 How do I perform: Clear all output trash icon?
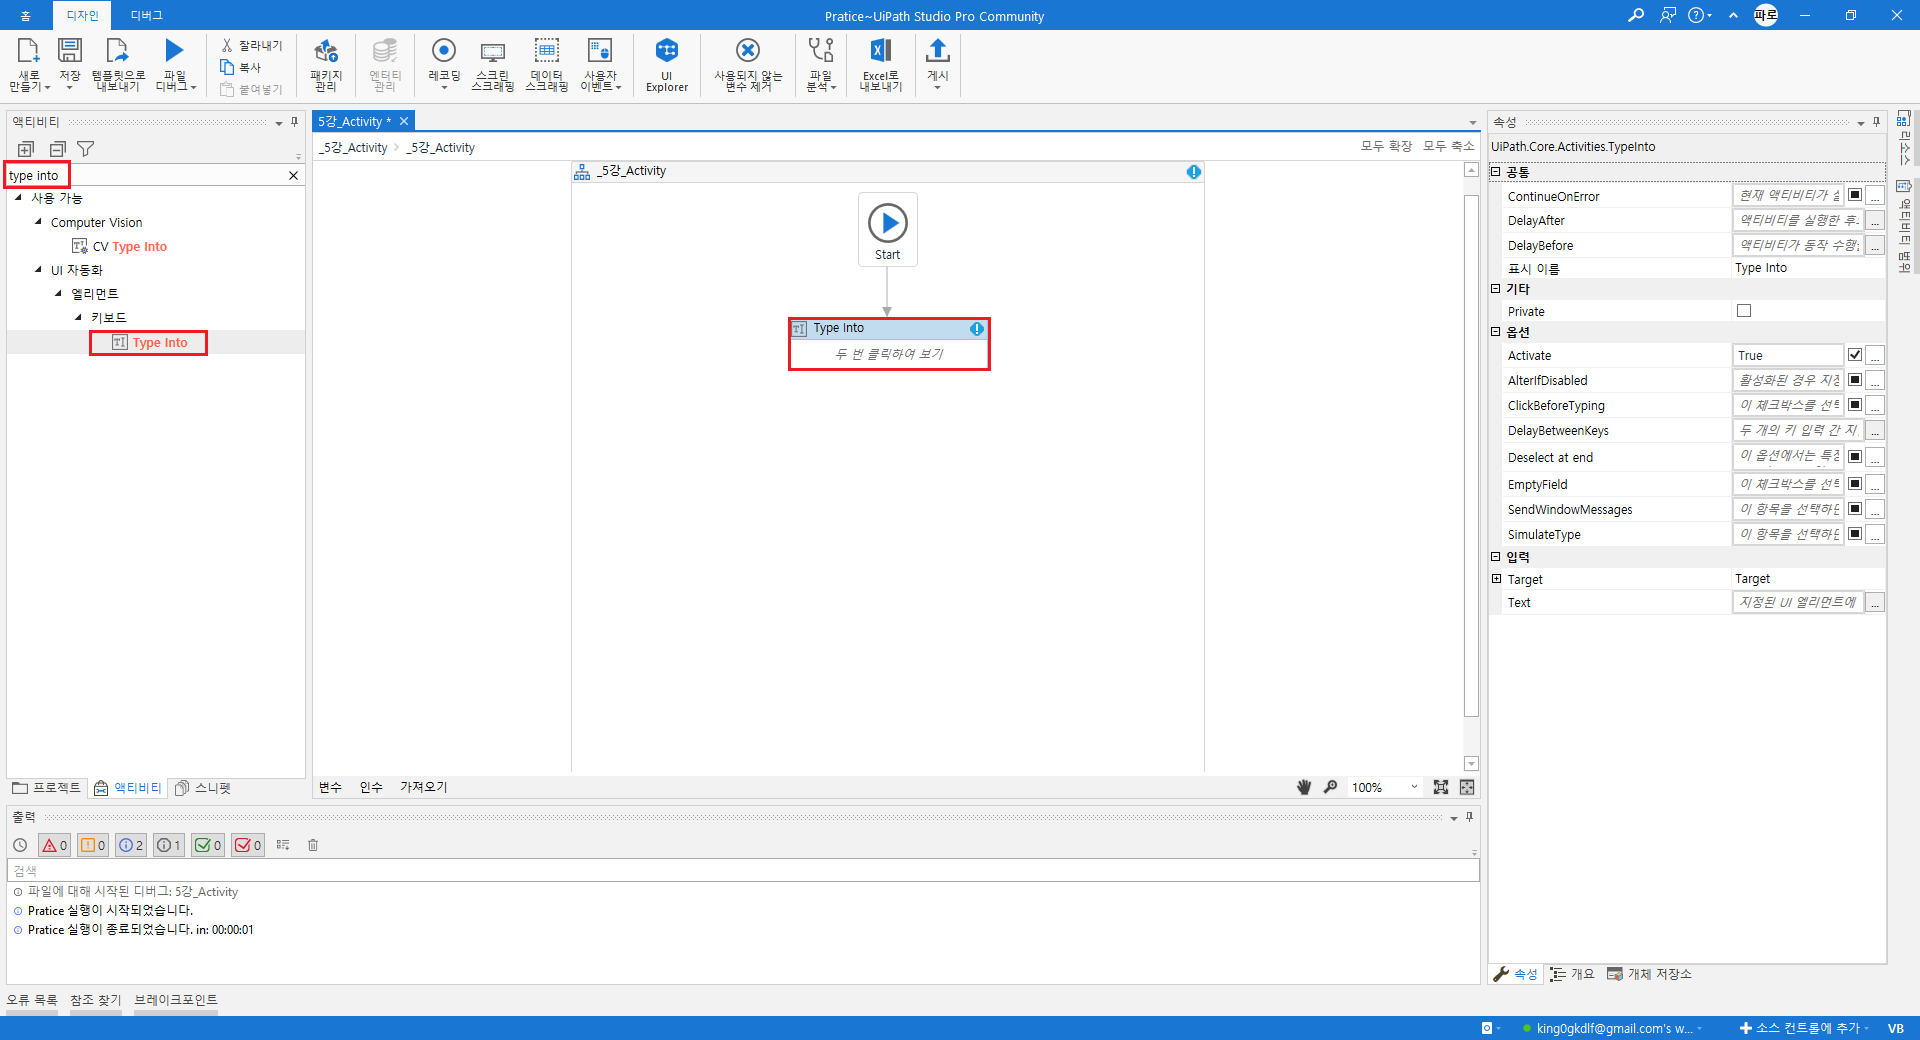point(313,845)
